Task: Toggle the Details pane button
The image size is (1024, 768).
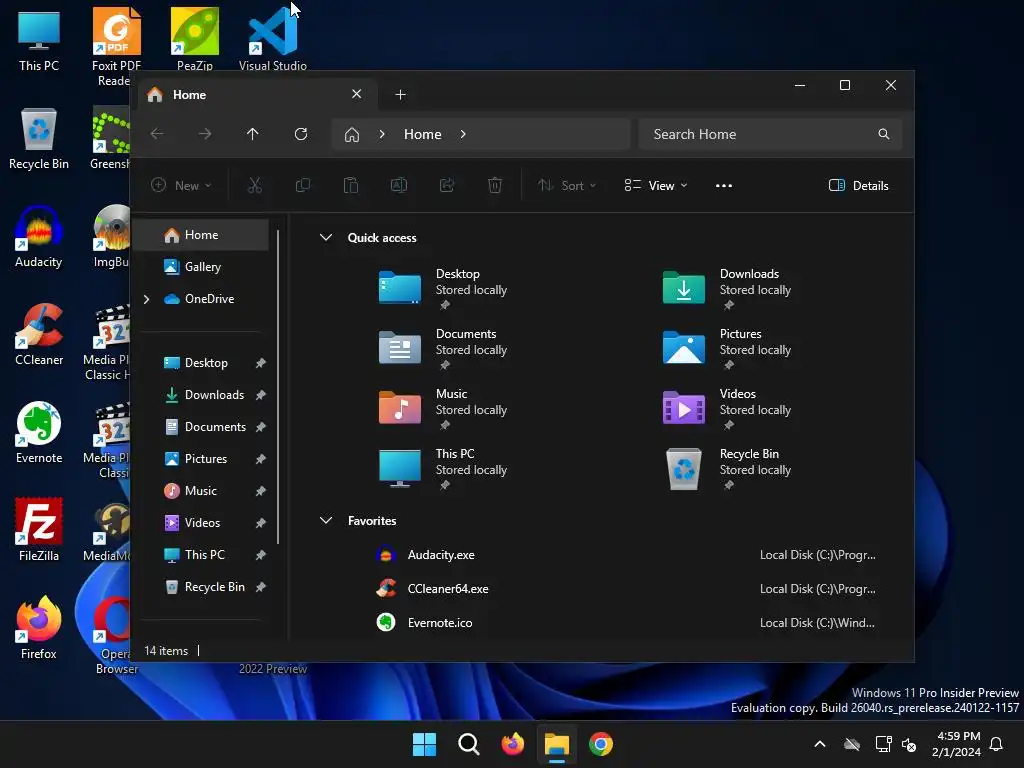Action: click(x=858, y=185)
